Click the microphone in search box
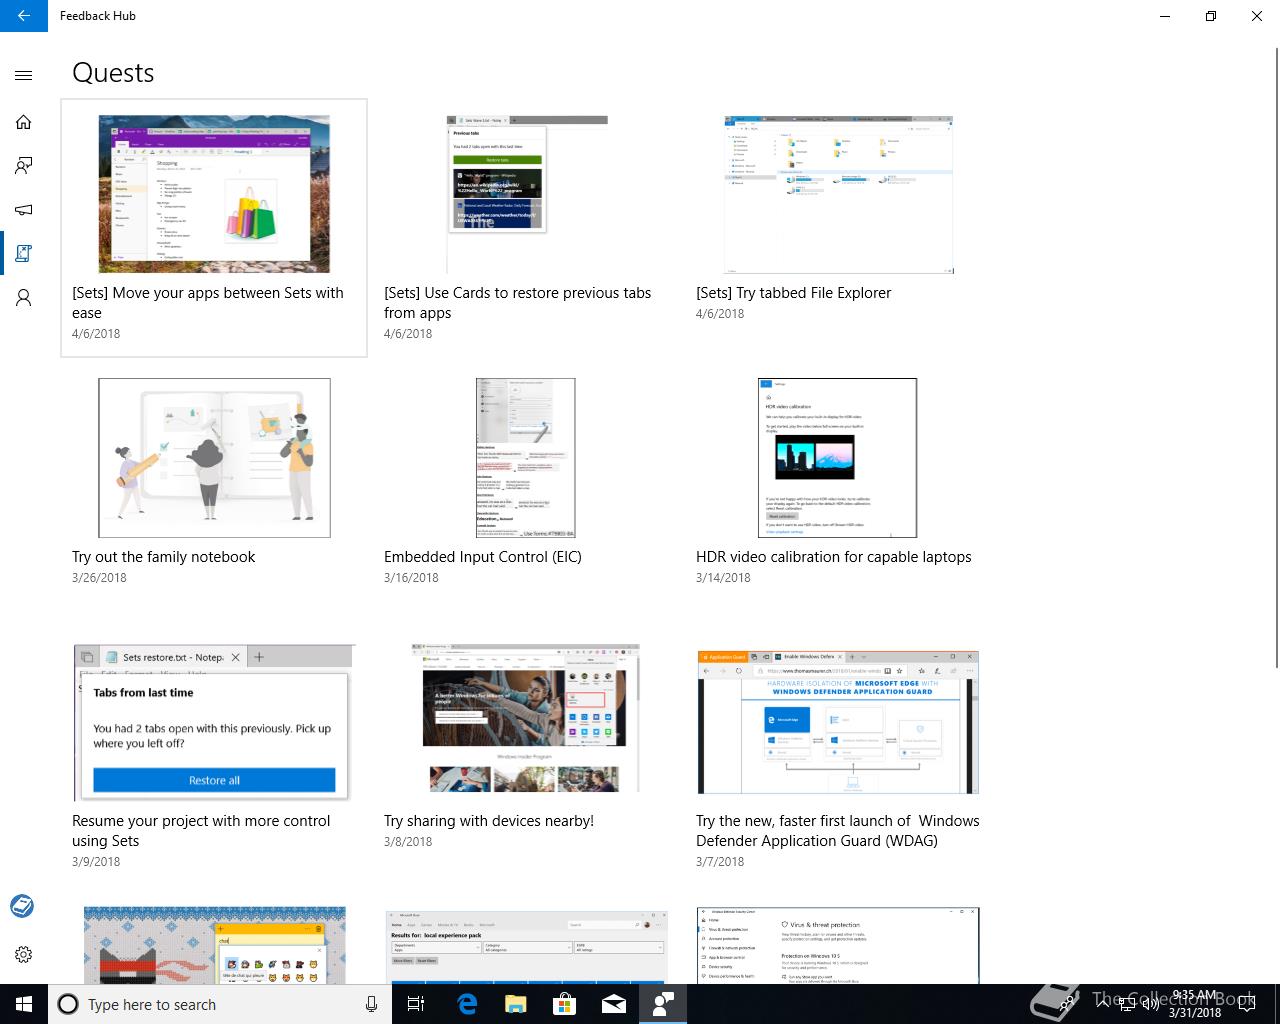 tap(371, 1004)
